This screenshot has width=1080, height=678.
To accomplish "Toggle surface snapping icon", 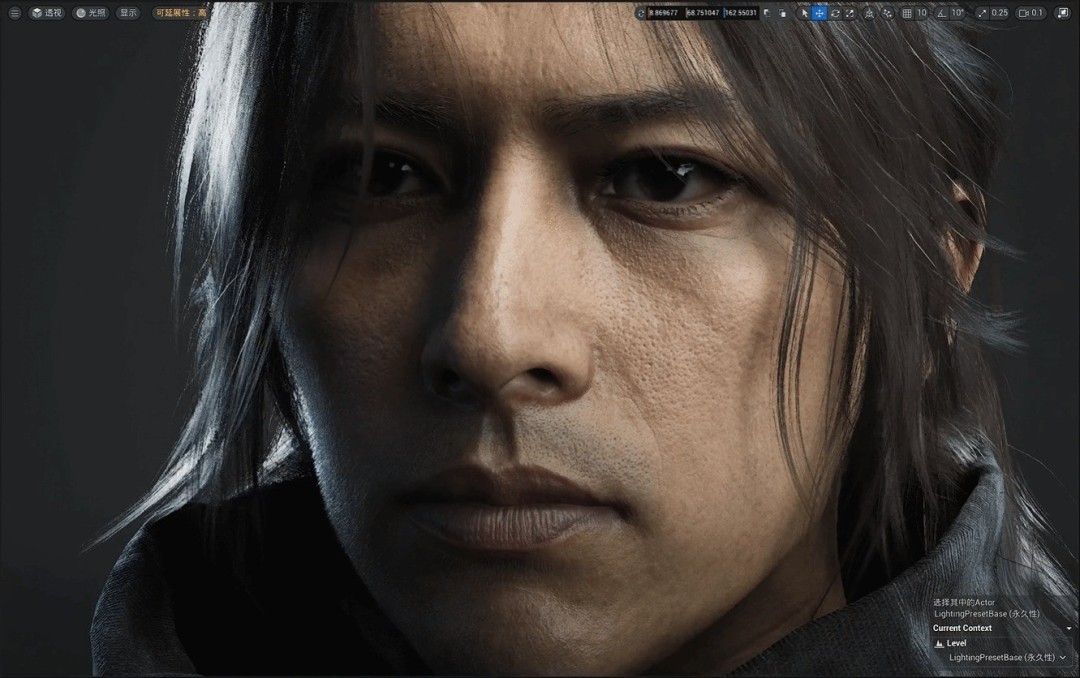I will click(887, 13).
